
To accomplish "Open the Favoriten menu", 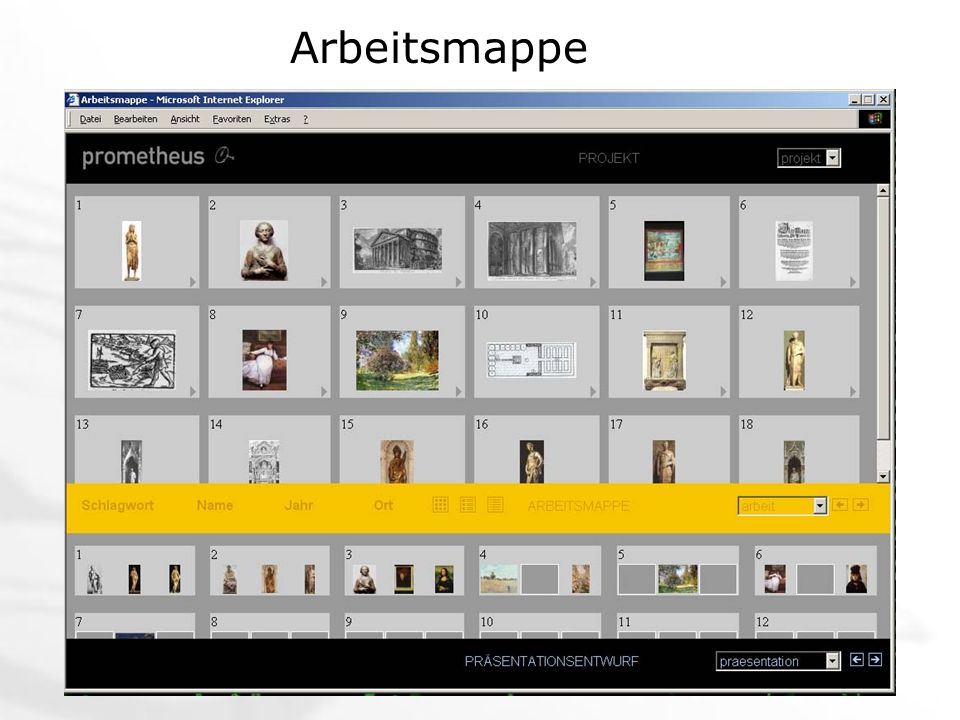I will tap(231, 119).
